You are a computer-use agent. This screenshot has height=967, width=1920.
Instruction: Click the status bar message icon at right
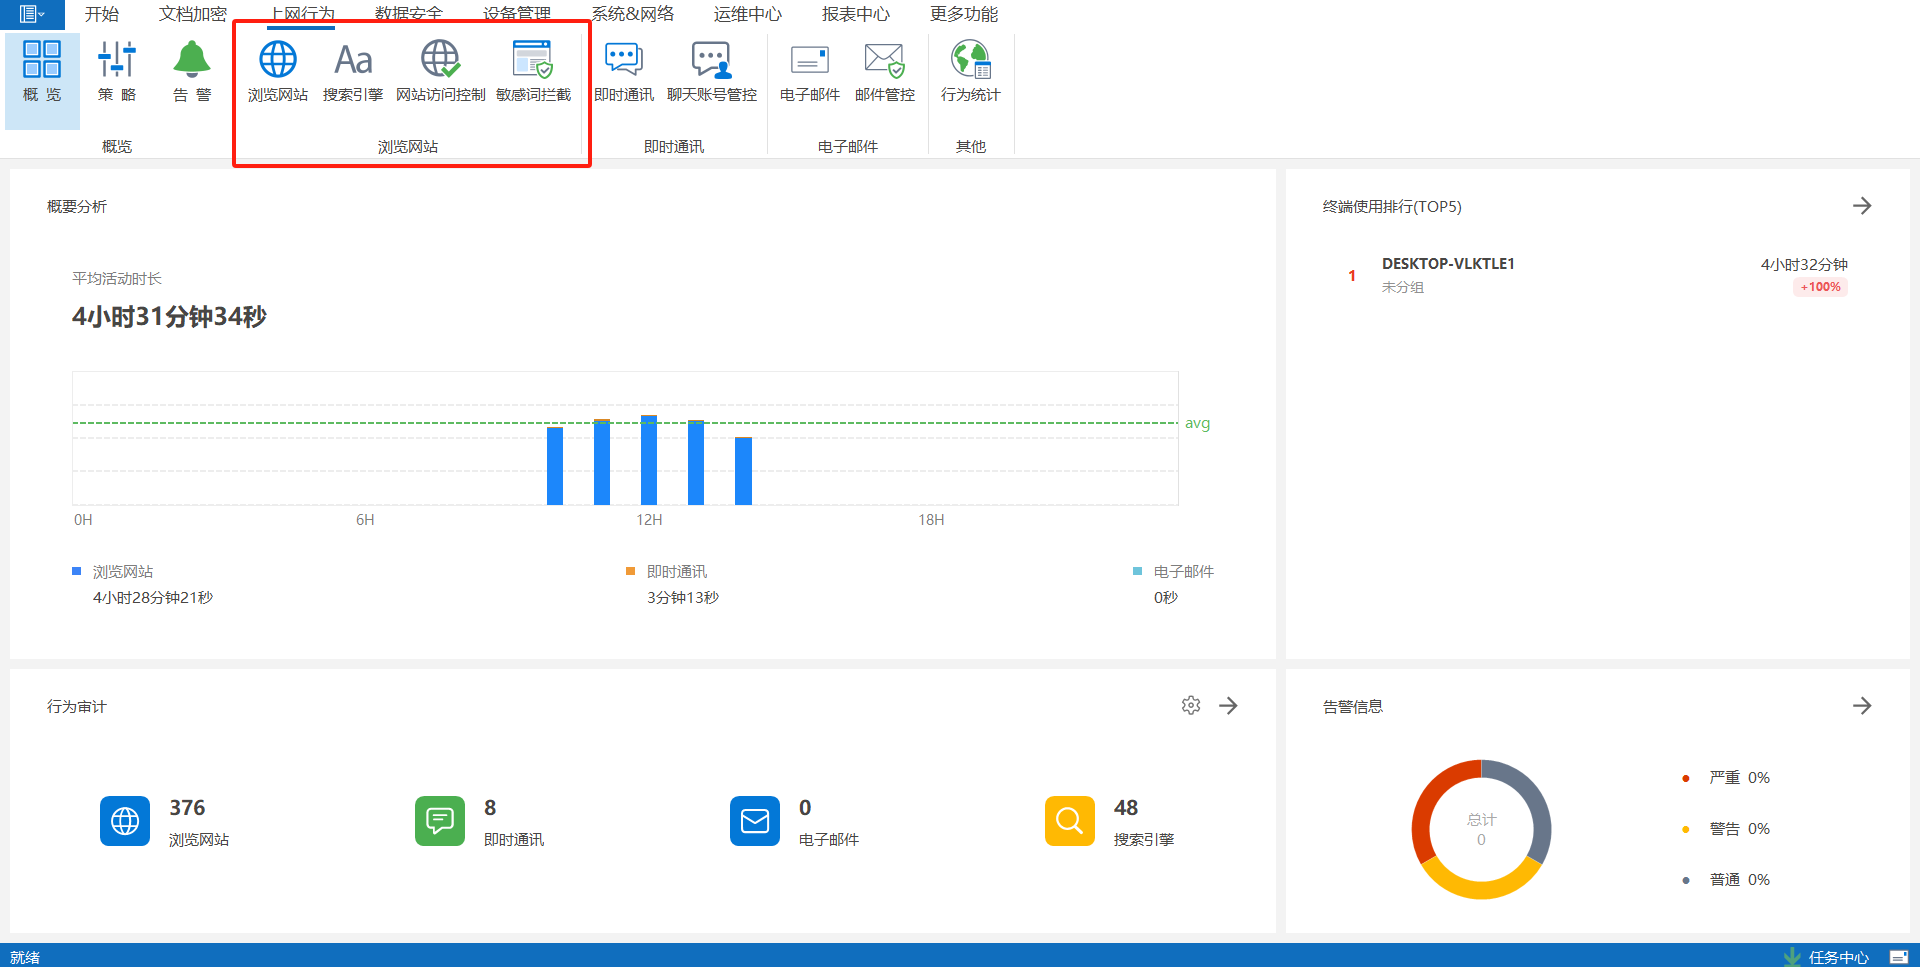click(x=1899, y=957)
